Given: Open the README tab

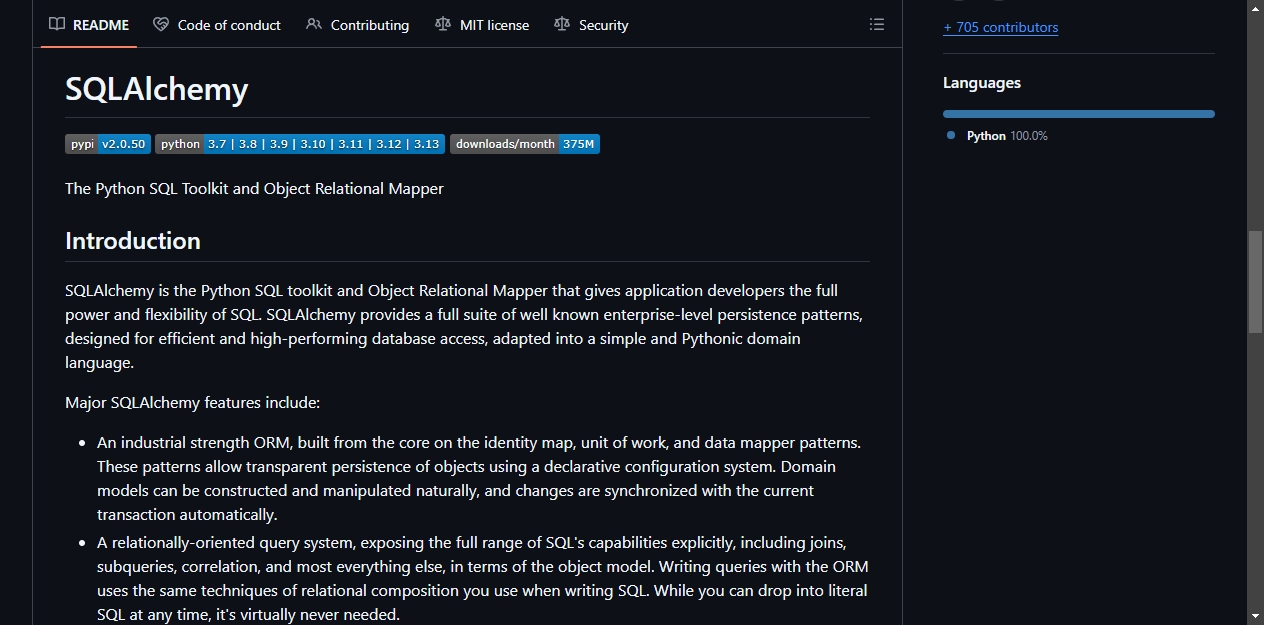Looking at the screenshot, I should (89, 25).
